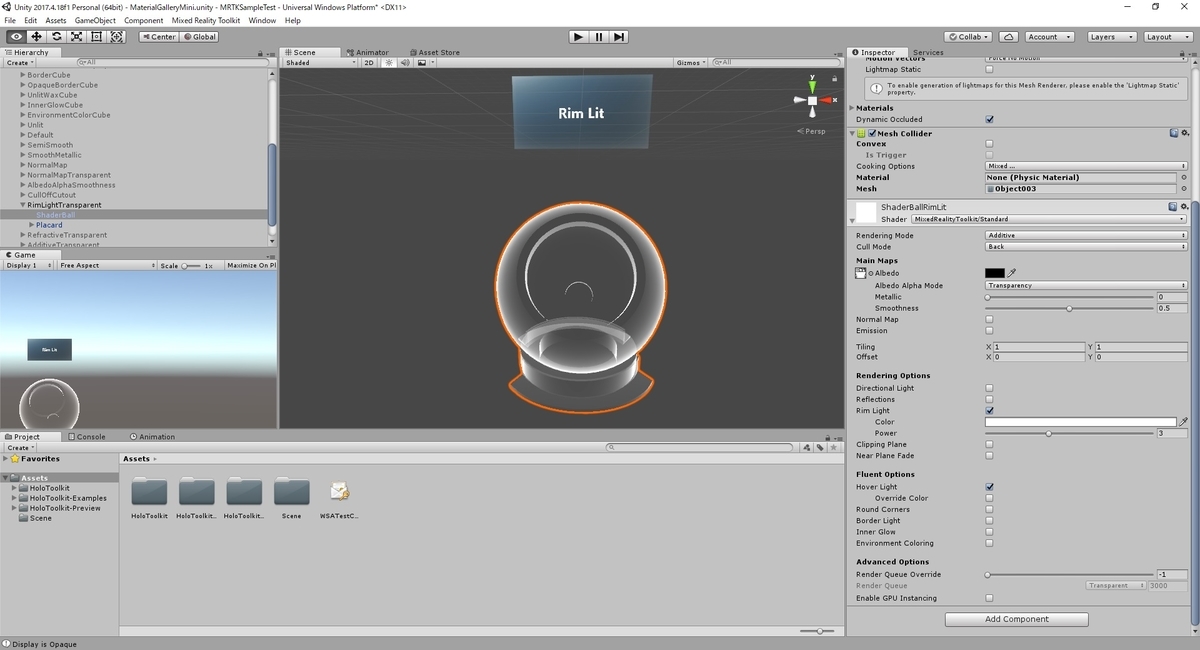Open Cull Mode dropdown
This screenshot has height=650, width=1200.
[1087, 246]
